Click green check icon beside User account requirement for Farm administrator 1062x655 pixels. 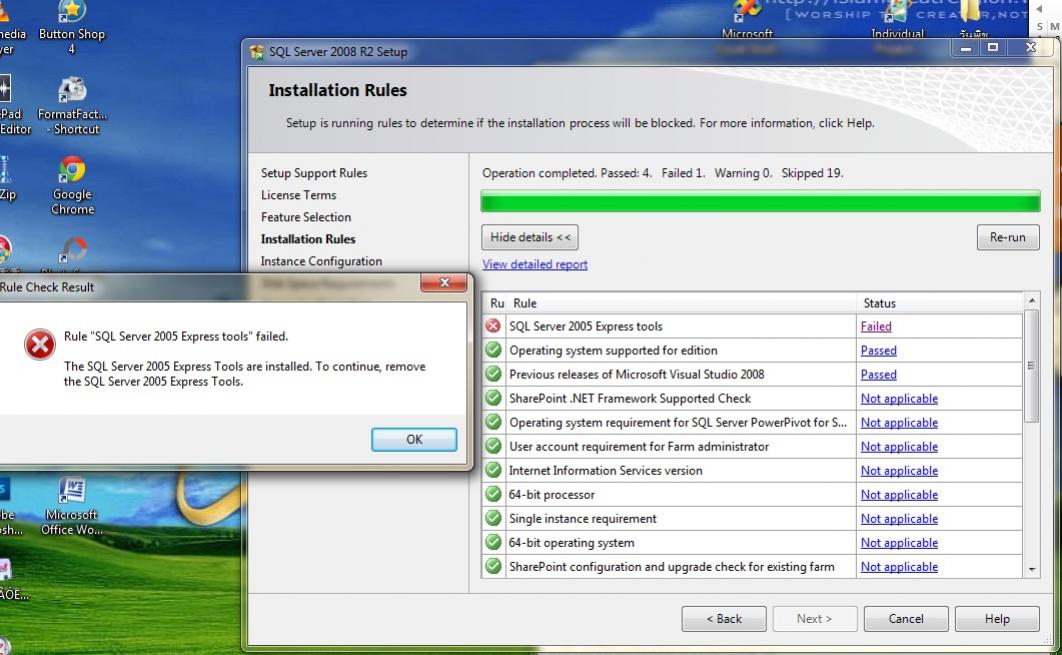point(493,446)
